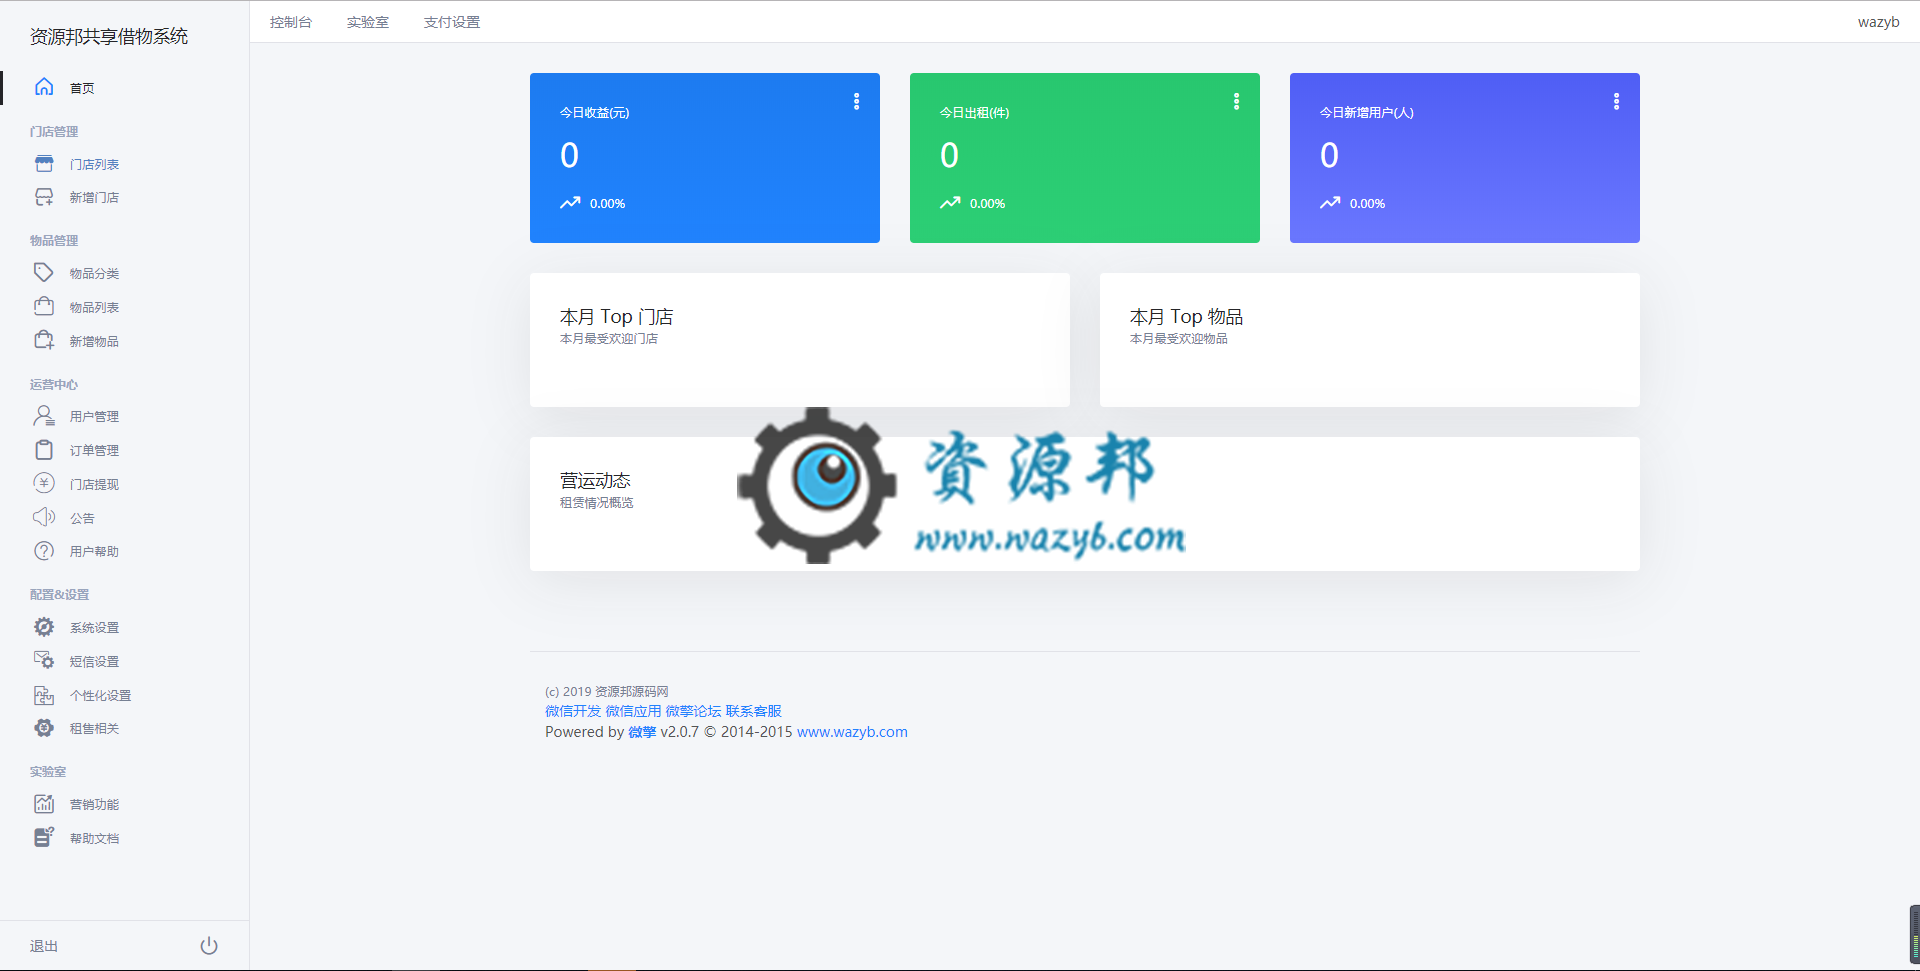Click the document icon for 帮助文档

point(44,837)
